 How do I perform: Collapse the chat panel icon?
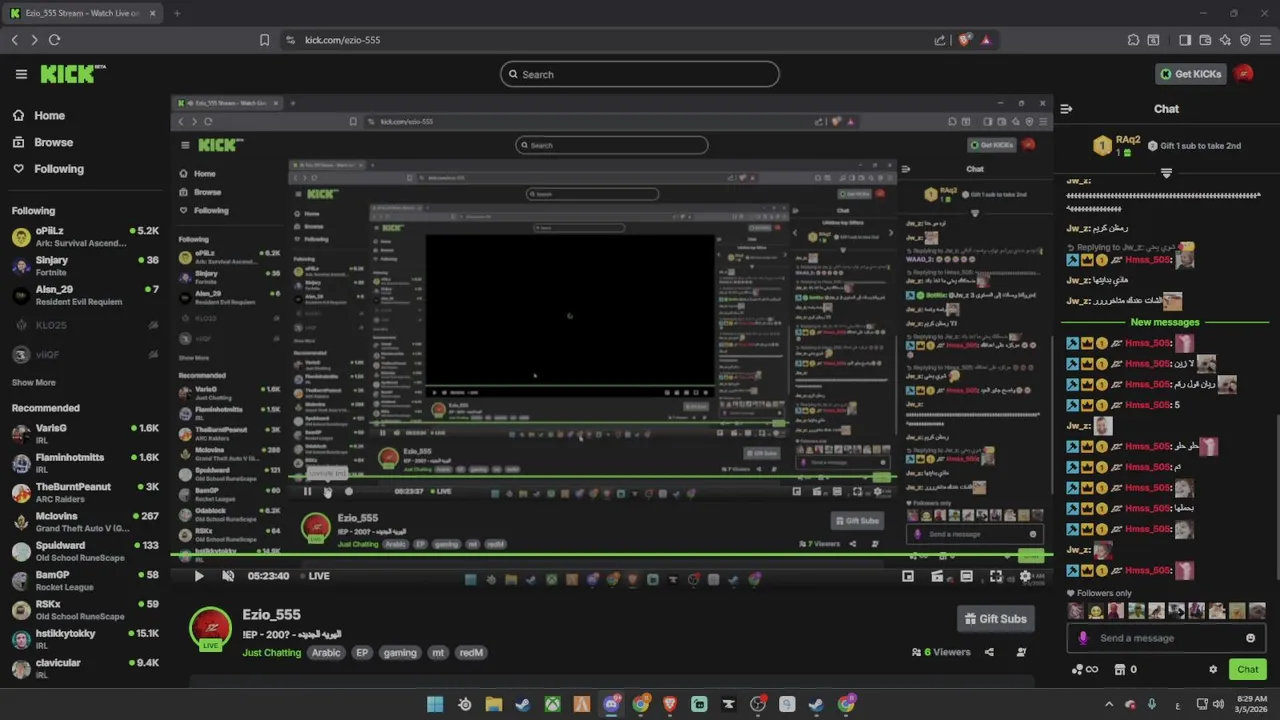(x=1066, y=109)
